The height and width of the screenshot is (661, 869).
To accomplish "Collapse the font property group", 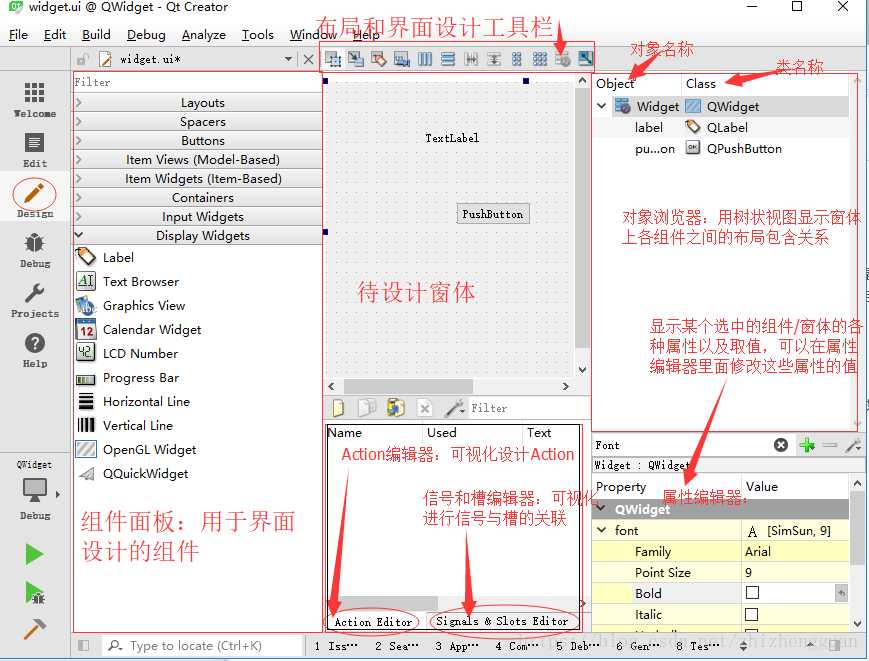I will coord(602,530).
